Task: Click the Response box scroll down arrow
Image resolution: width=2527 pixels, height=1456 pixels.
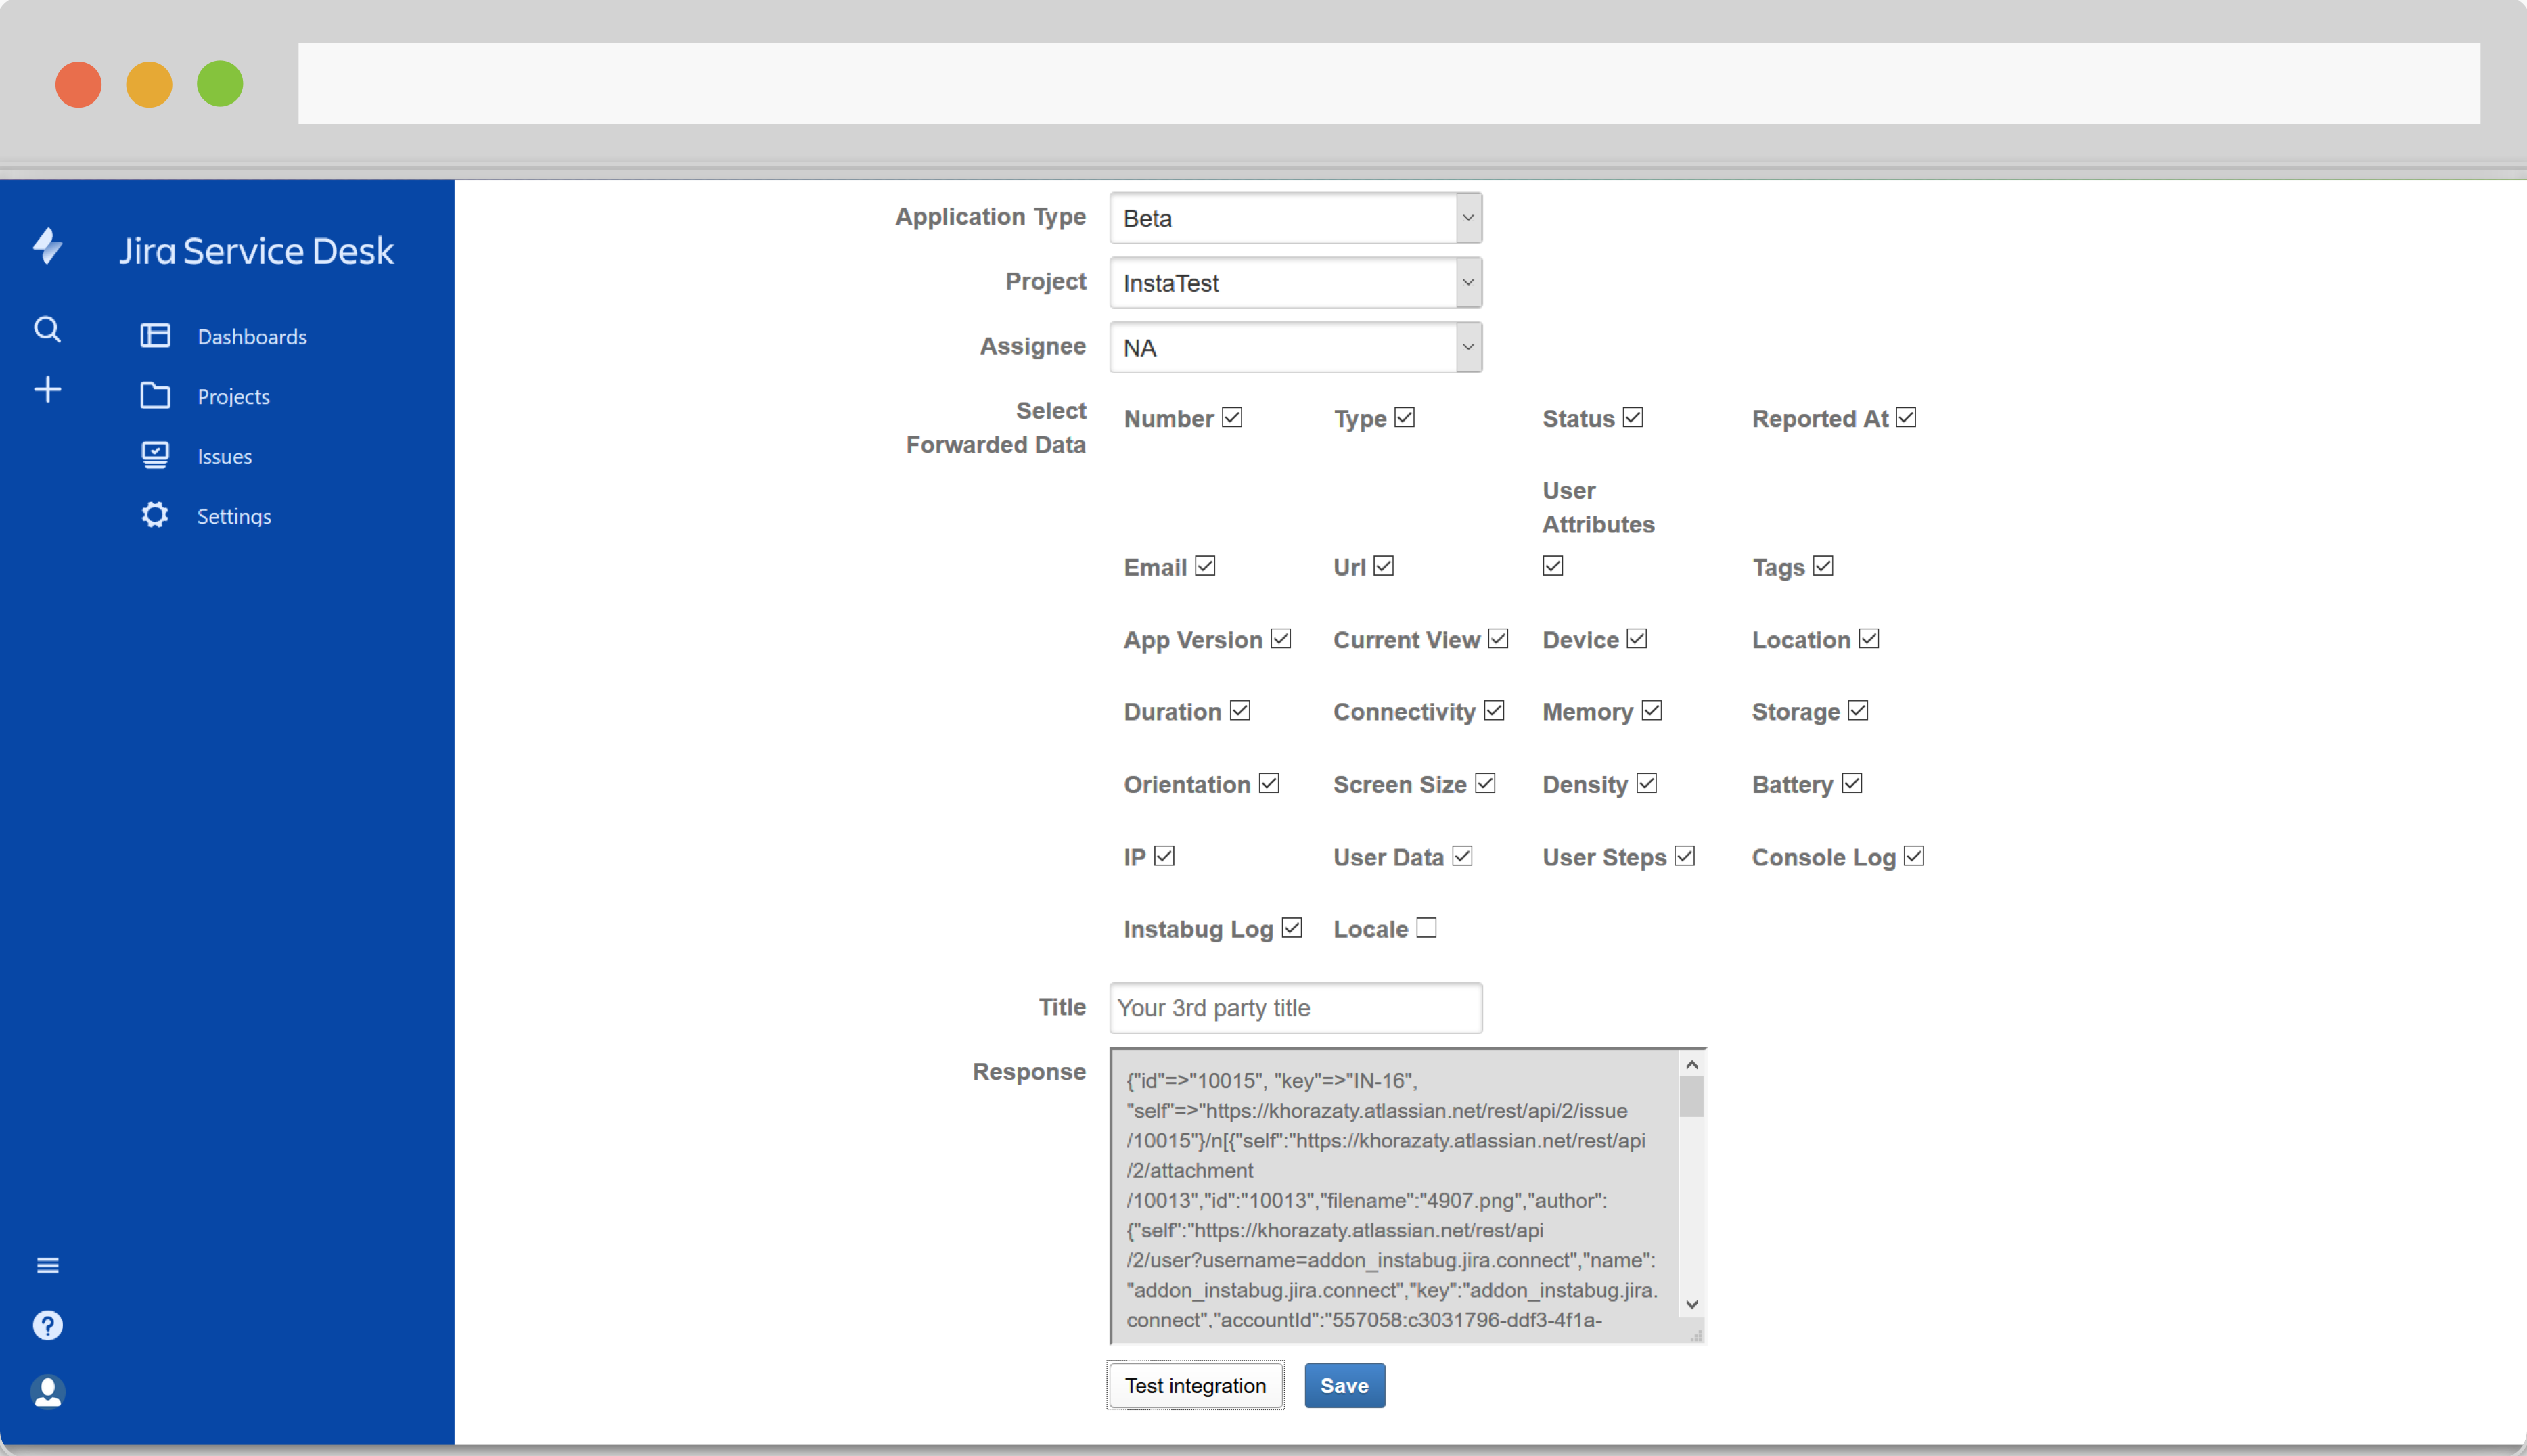Action: click(x=1692, y=1305)
